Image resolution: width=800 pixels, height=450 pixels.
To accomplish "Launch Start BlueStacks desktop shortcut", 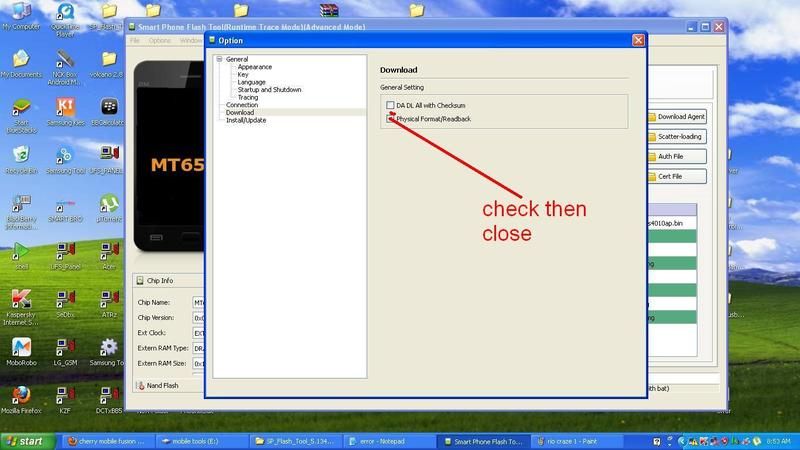I will point(21,116).
